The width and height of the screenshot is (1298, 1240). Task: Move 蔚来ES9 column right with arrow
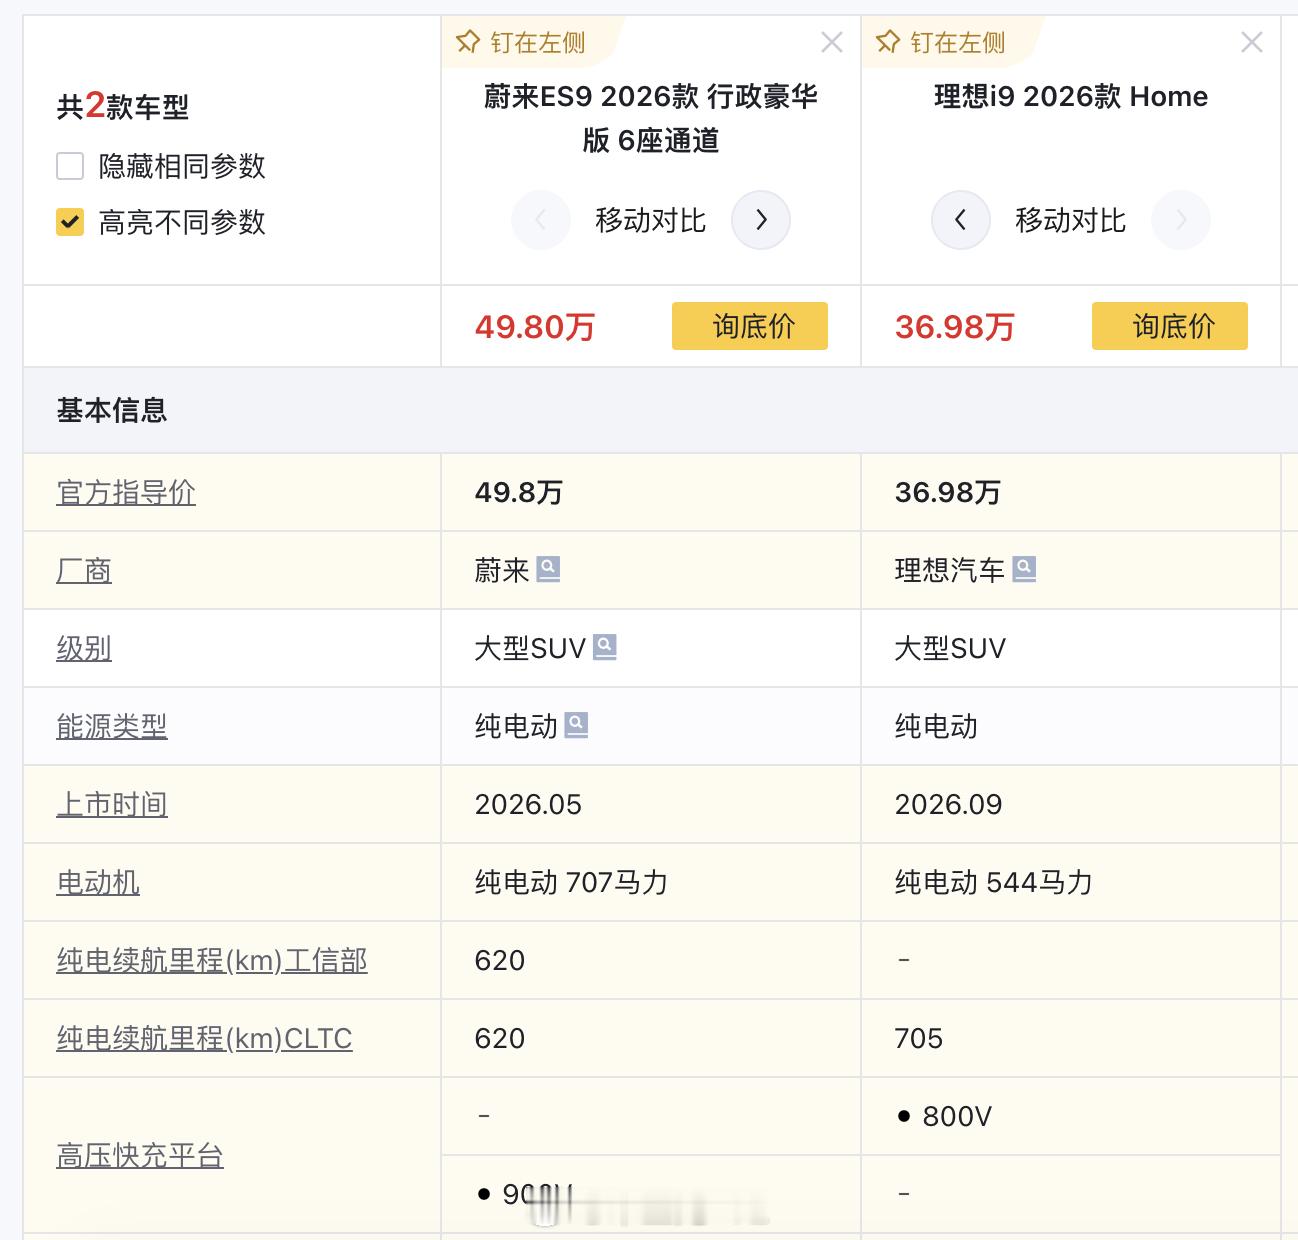[761, 220]
